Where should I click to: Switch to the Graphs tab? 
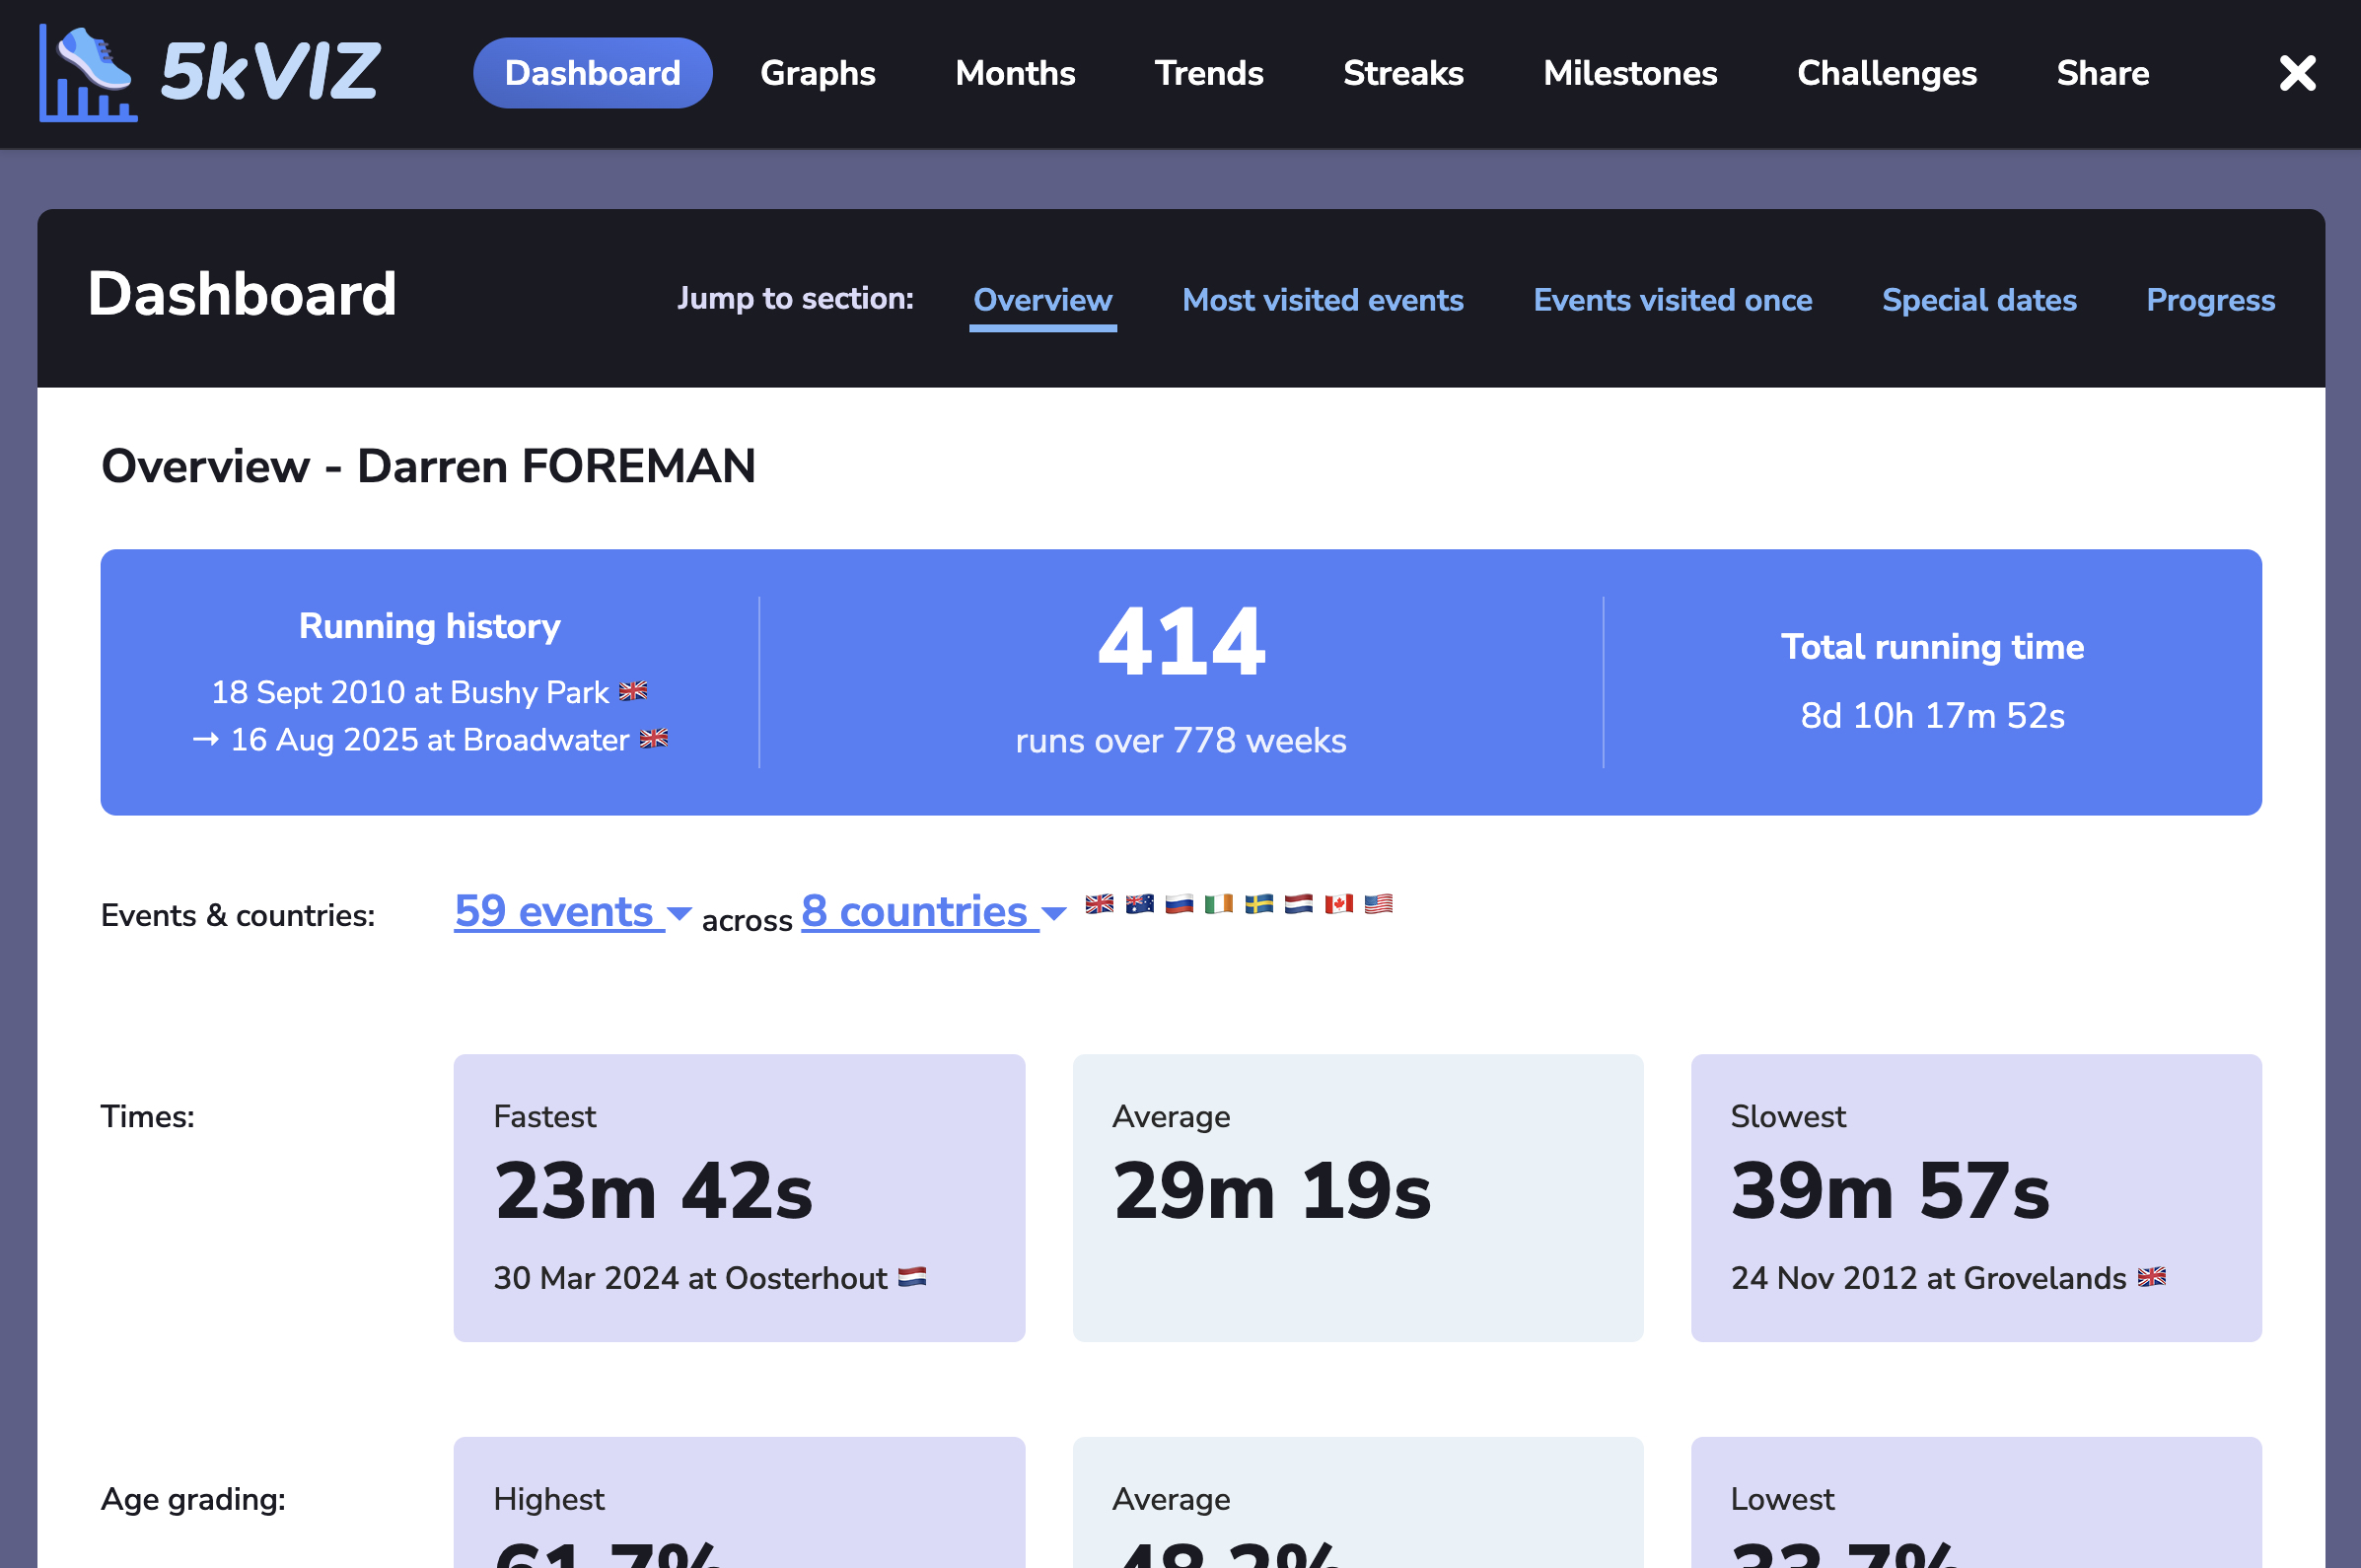tap(817, 73)
